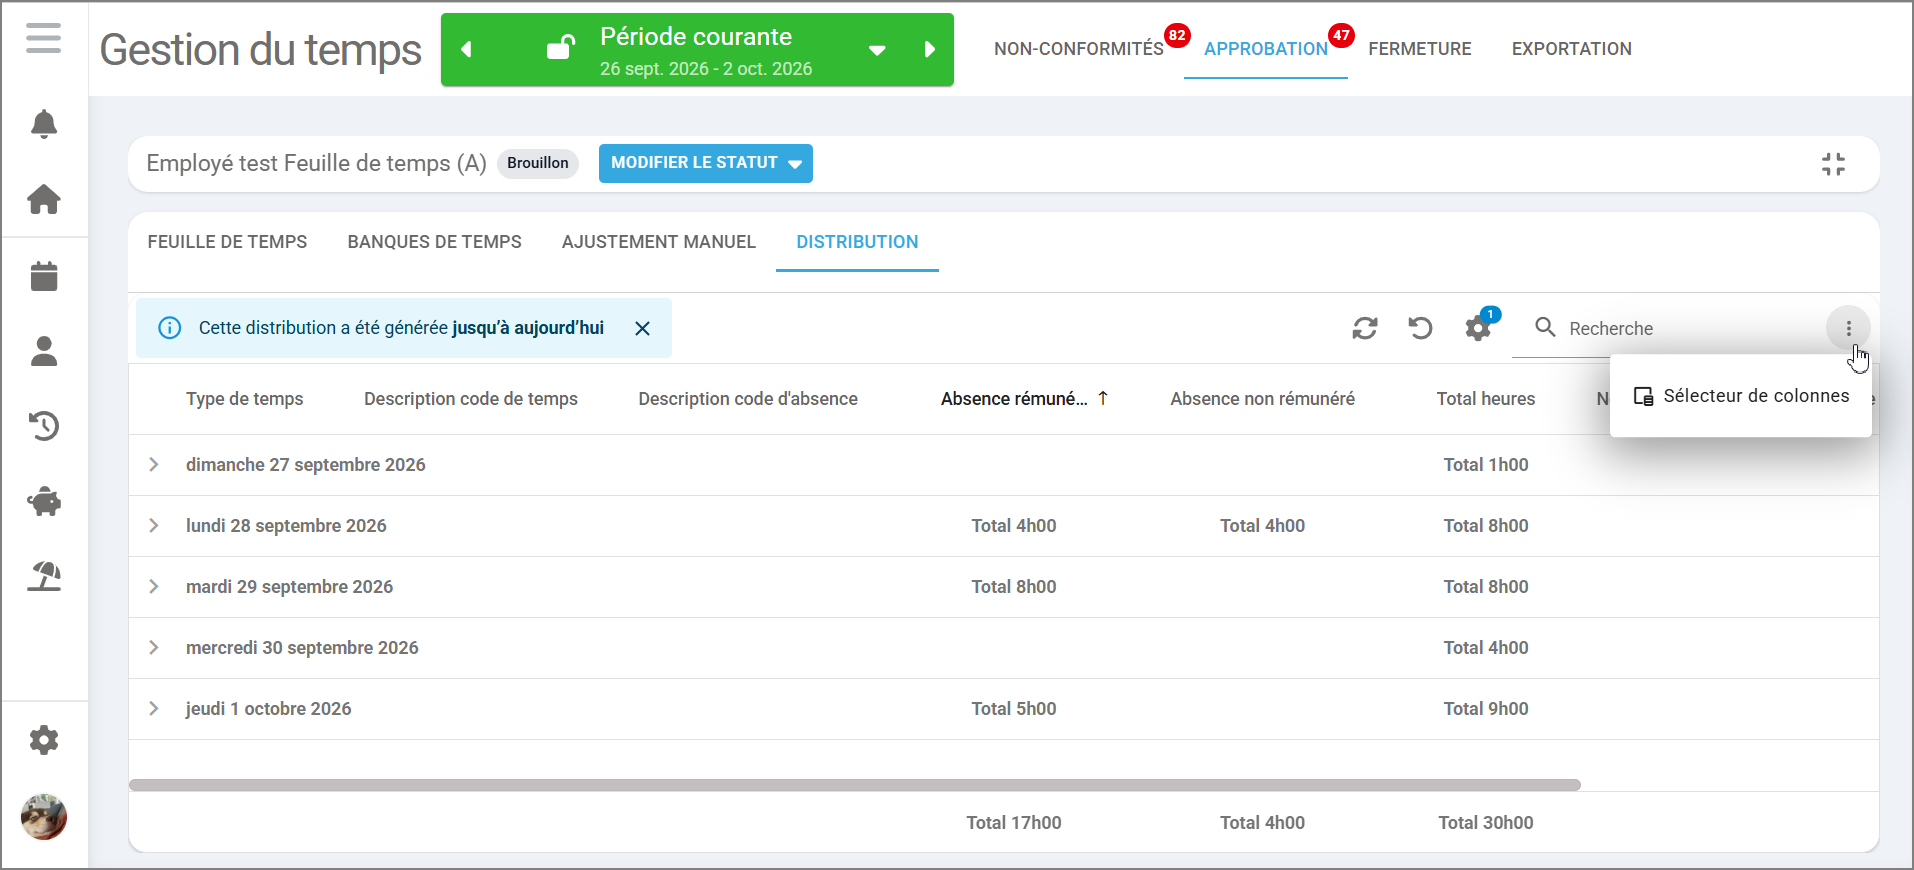Expand the jeudi 1 octobre 2026 row

(x=154, y=708)
